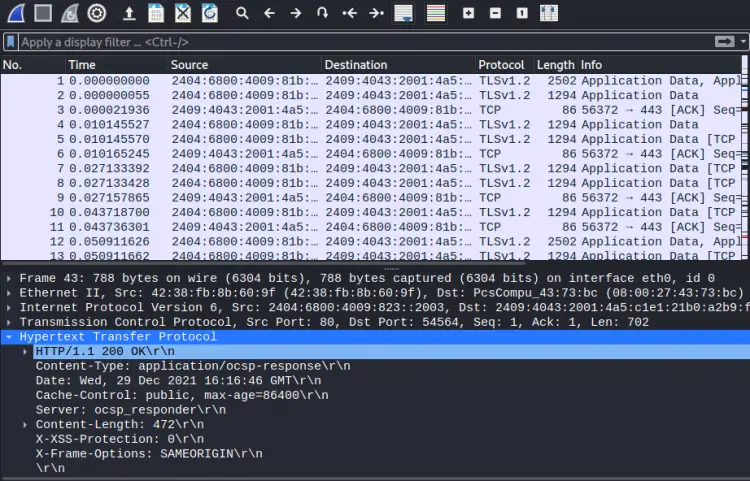Image resolution: width=750 pixels, height=481 pixels.
Task: Select packet 8 at time 0.027133428
Action: [371, 183]
